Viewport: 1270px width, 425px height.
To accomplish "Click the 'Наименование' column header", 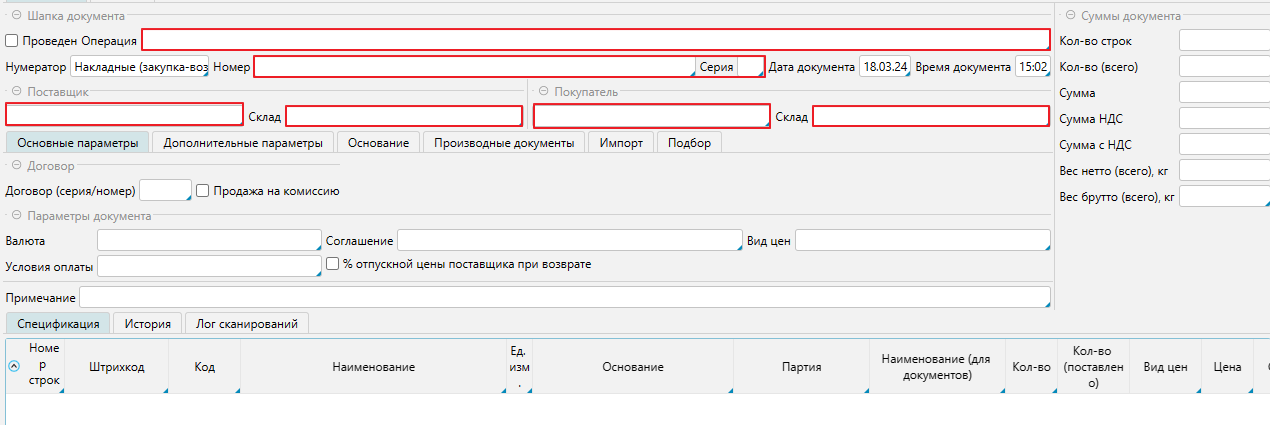I will point(373,367).
